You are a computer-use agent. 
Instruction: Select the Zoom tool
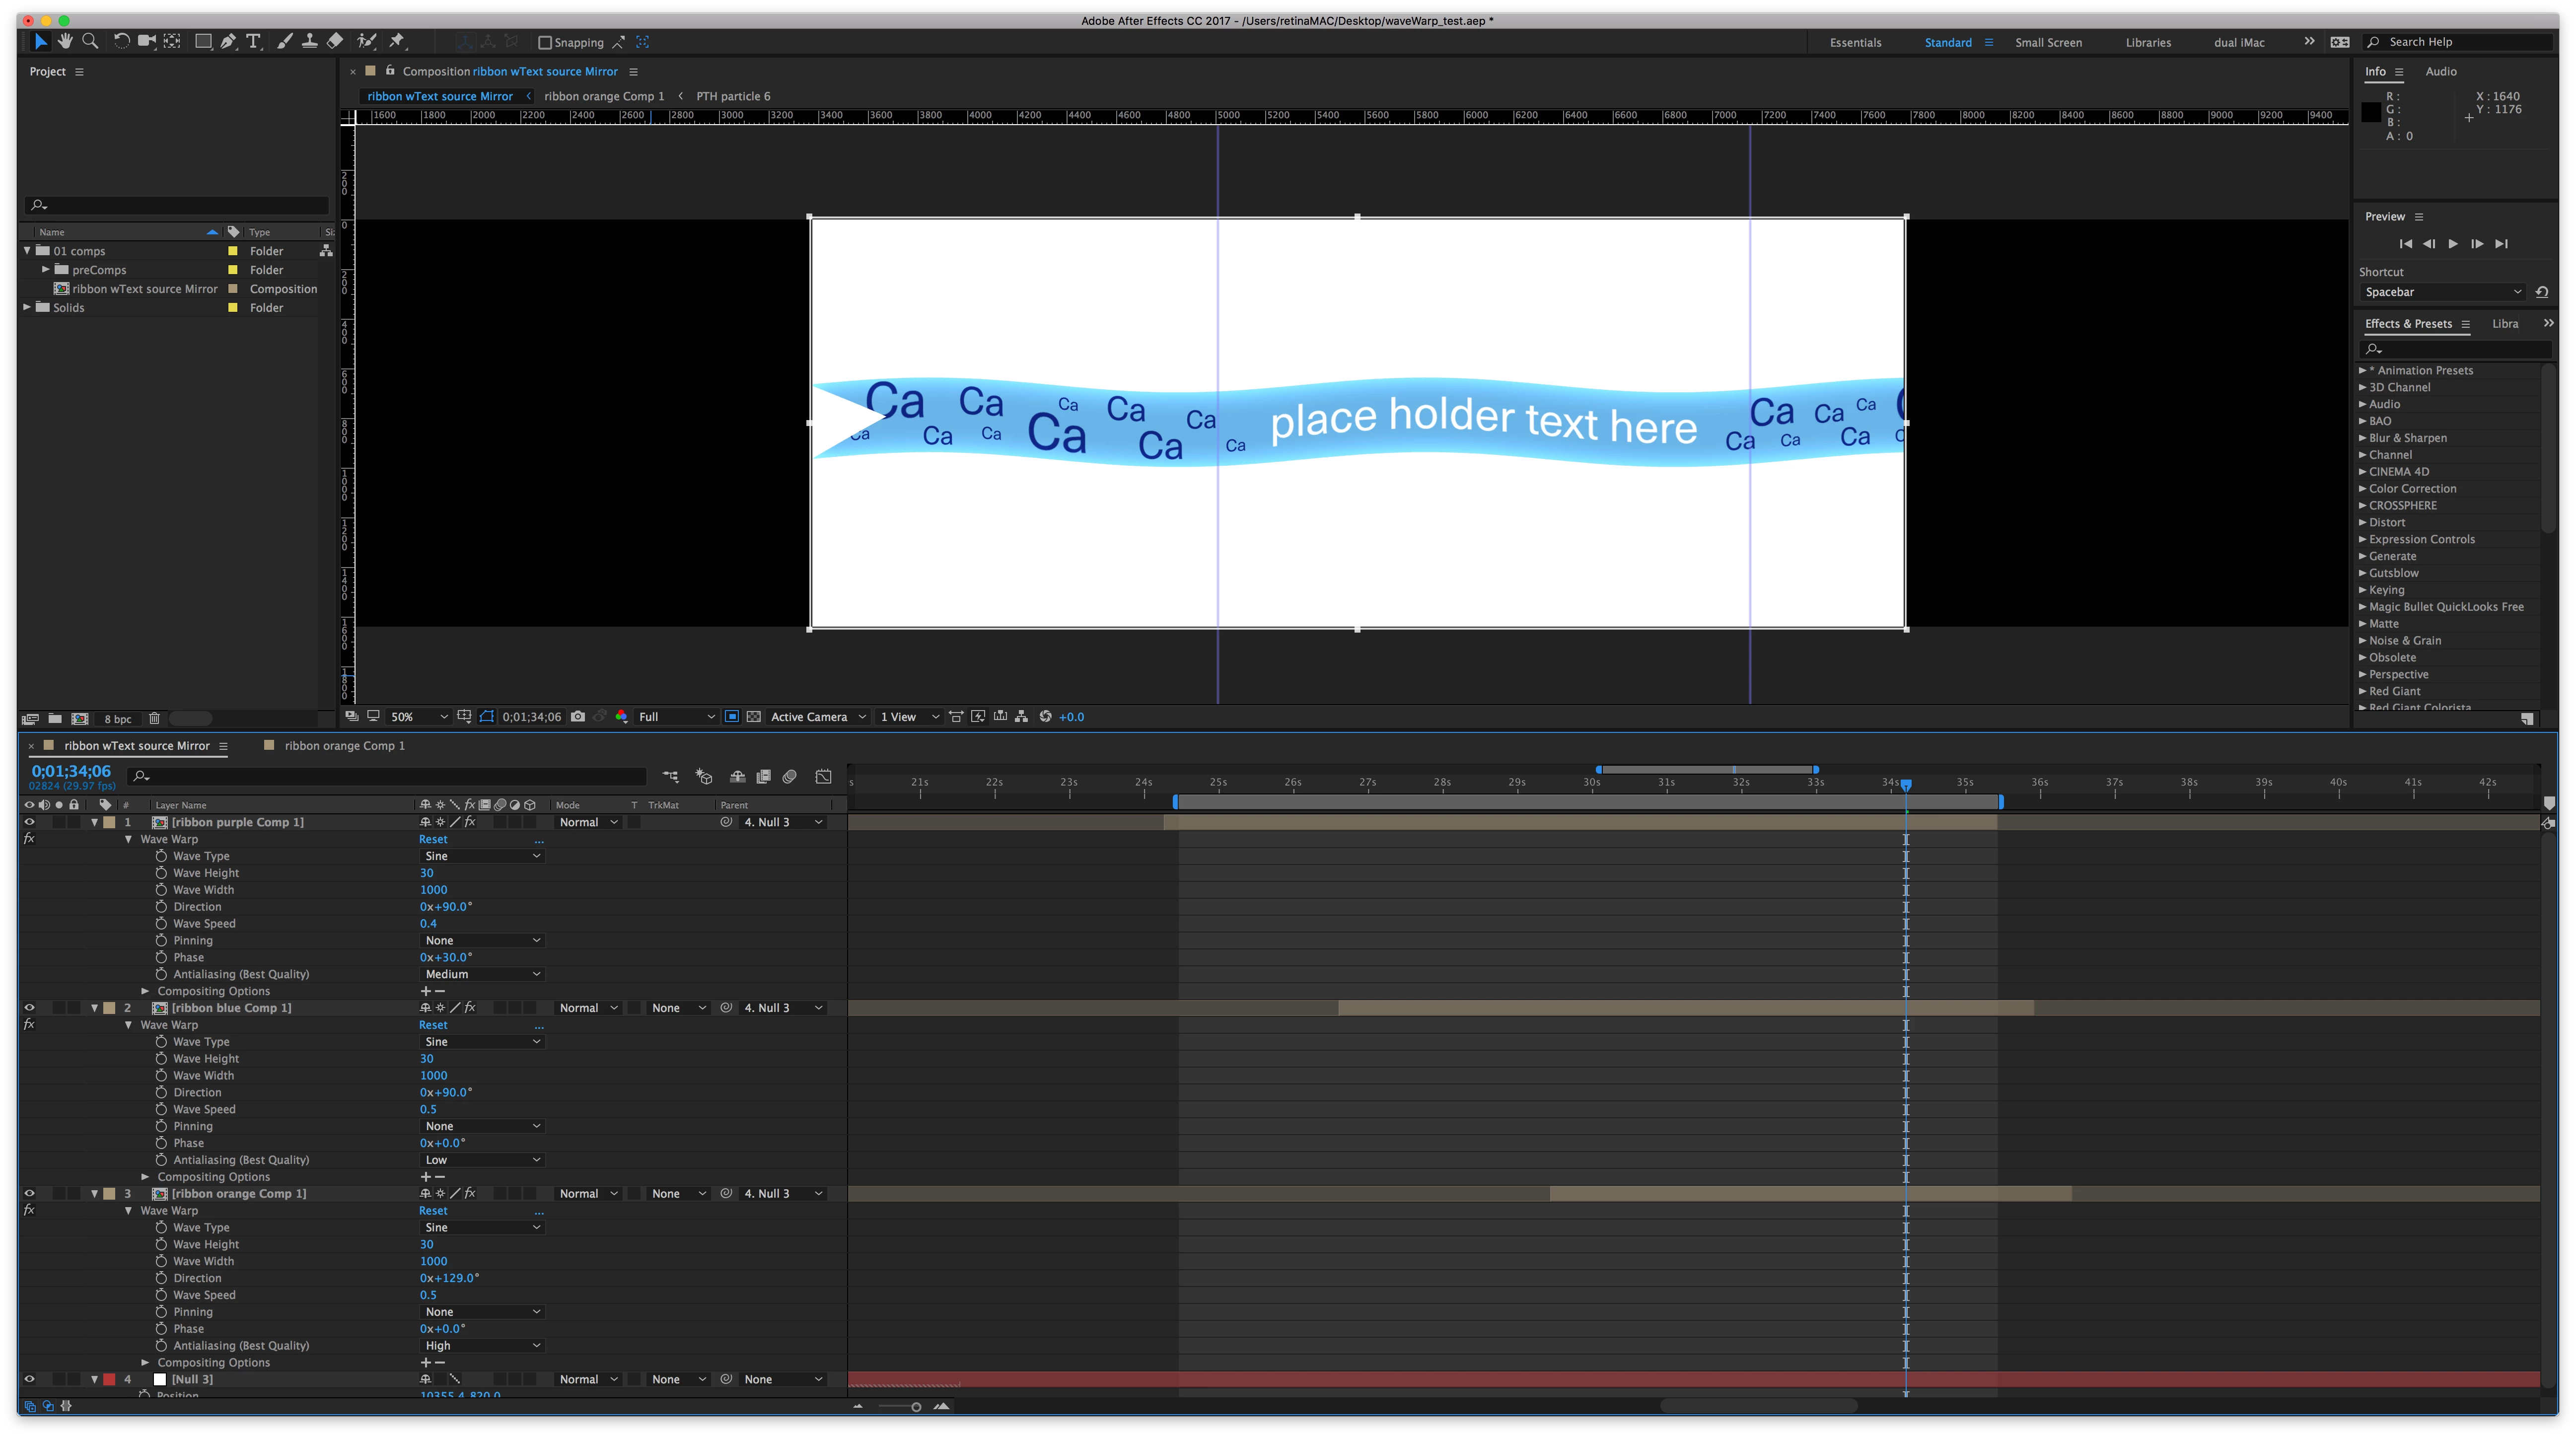(90, 41)
